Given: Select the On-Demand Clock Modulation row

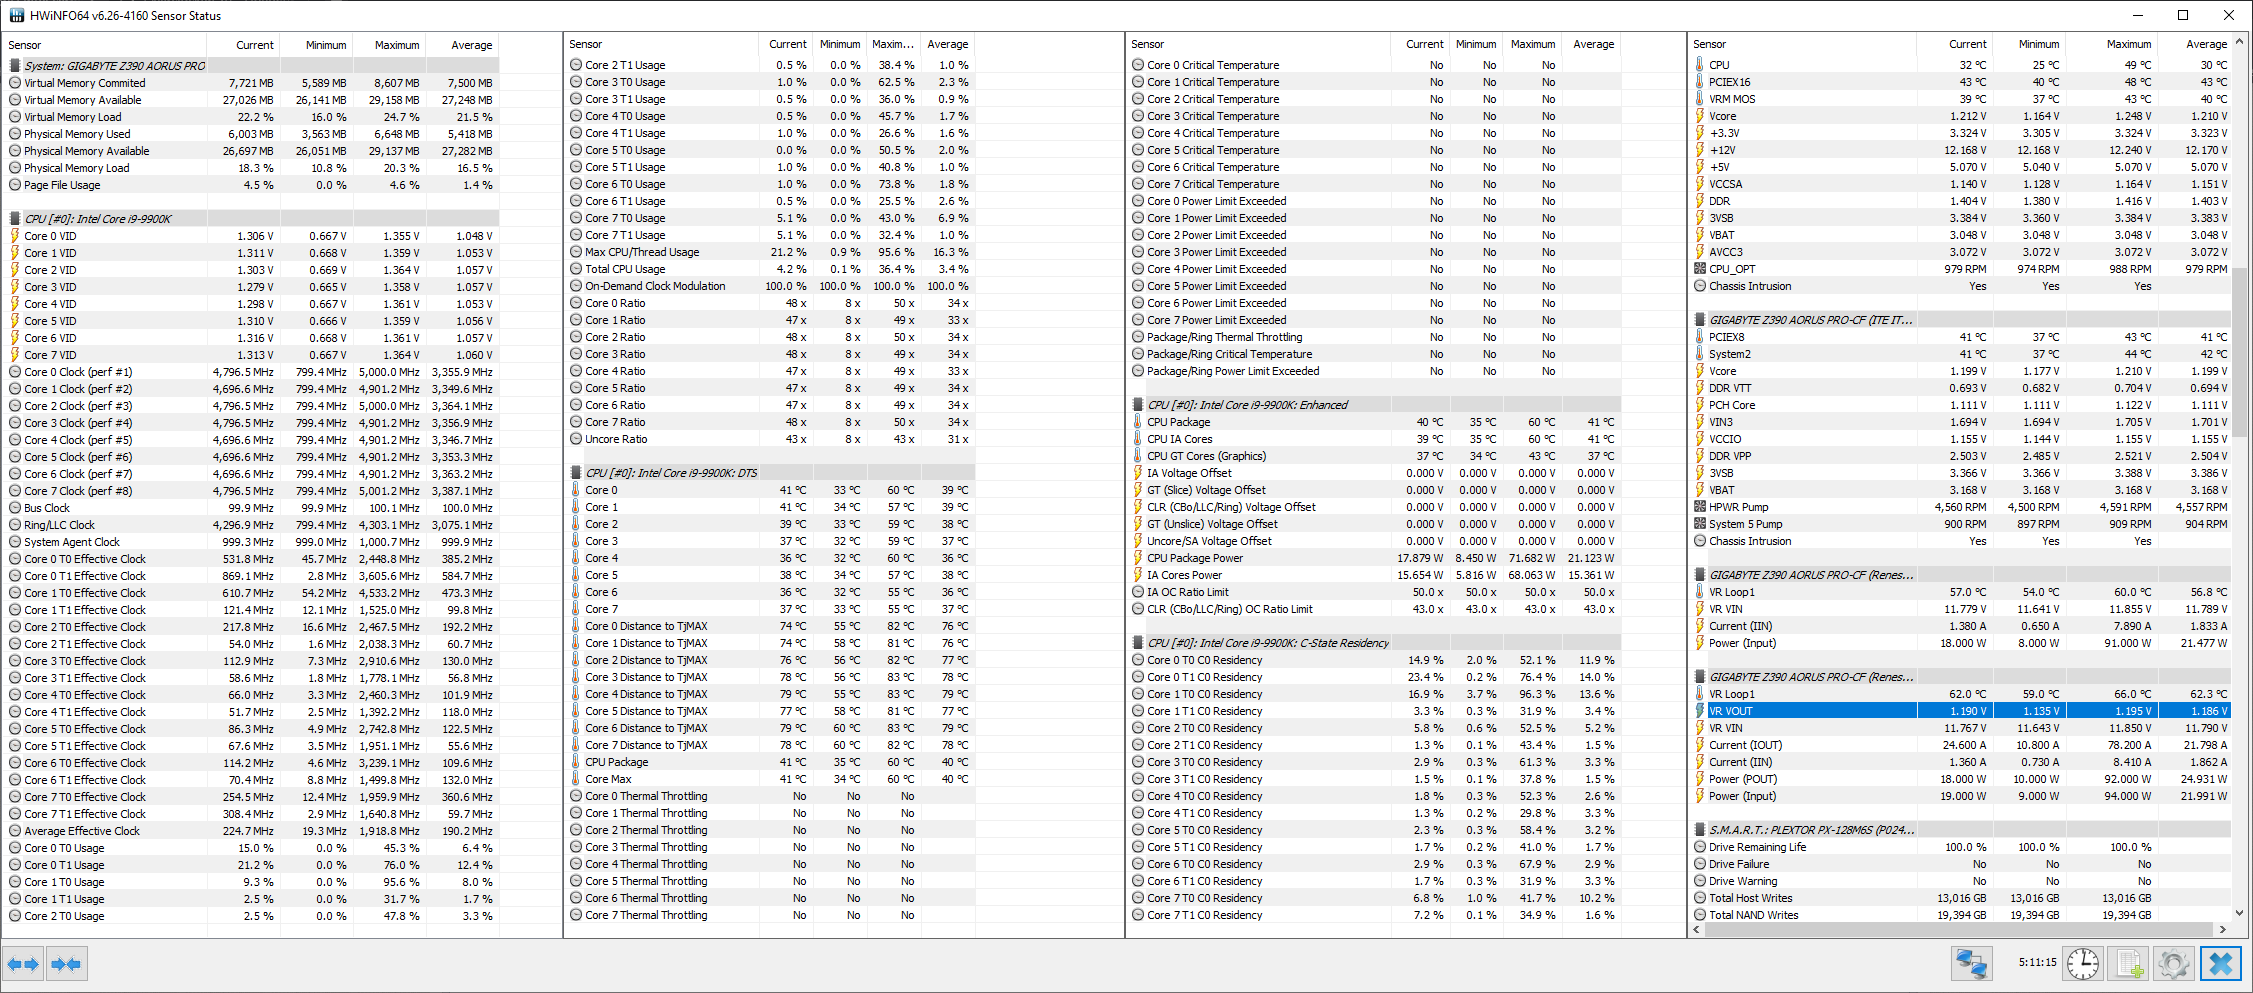Looking at the screenshot, I should pos(770,286).
